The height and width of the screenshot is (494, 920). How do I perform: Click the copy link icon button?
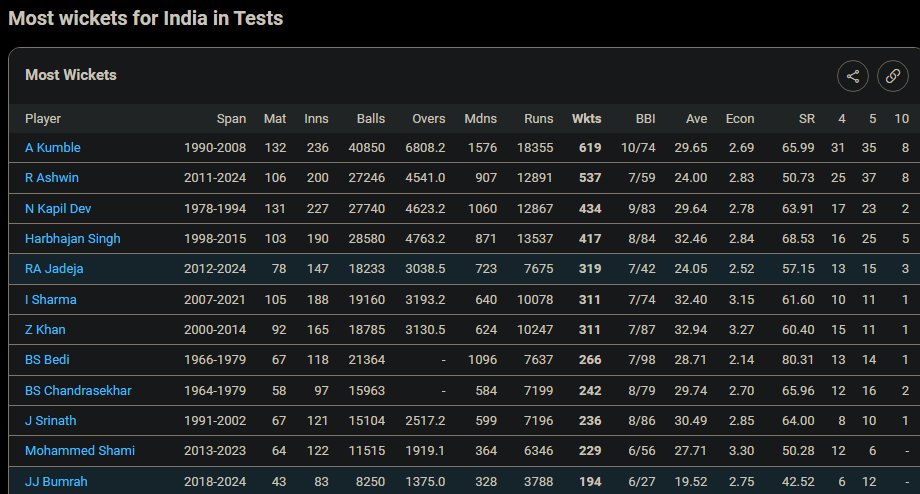click(893, 76)
